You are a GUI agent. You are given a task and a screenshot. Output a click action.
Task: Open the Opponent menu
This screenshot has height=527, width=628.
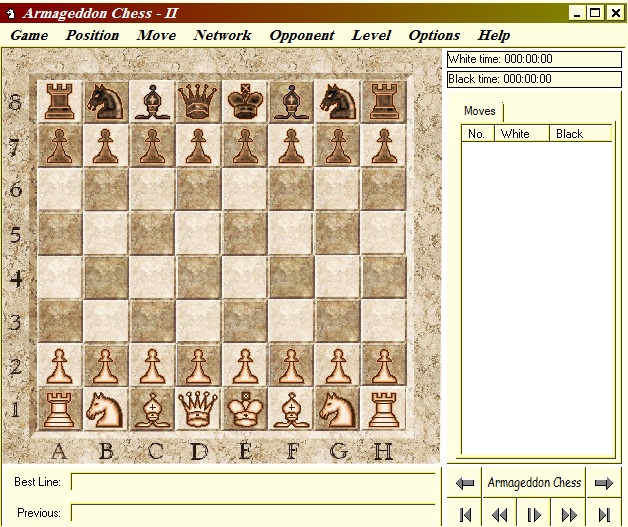(302, 35)
